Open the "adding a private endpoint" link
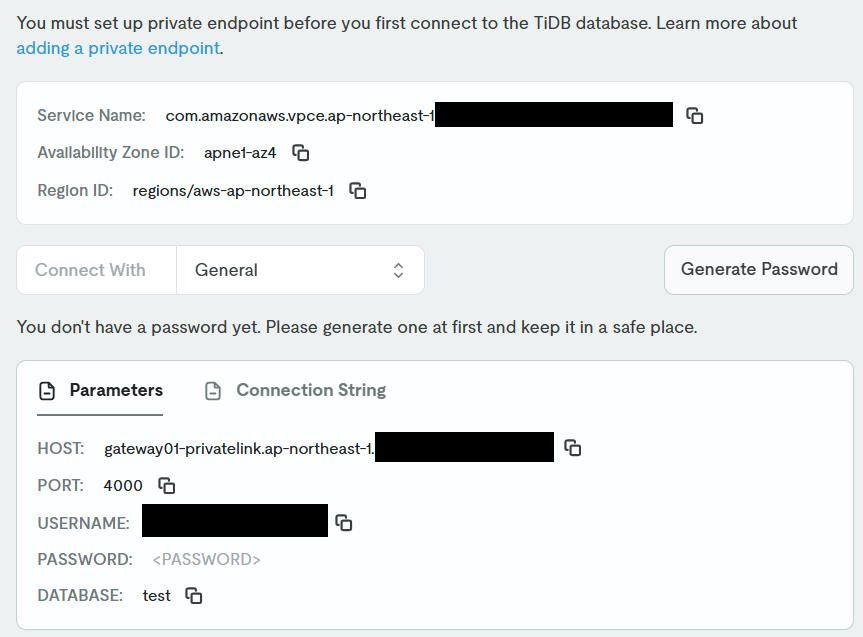The height and width of the screenshot is (637, 863). 118,47
